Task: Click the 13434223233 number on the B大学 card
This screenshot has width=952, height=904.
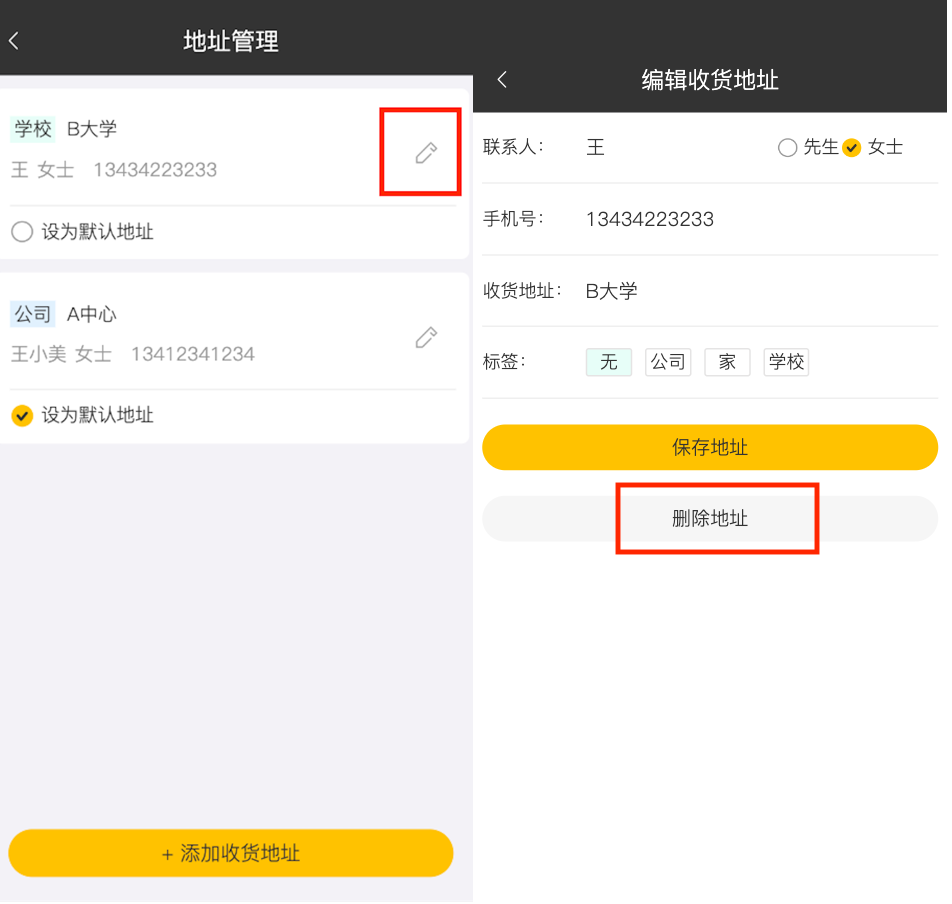Action: click(x=155, y=170)
